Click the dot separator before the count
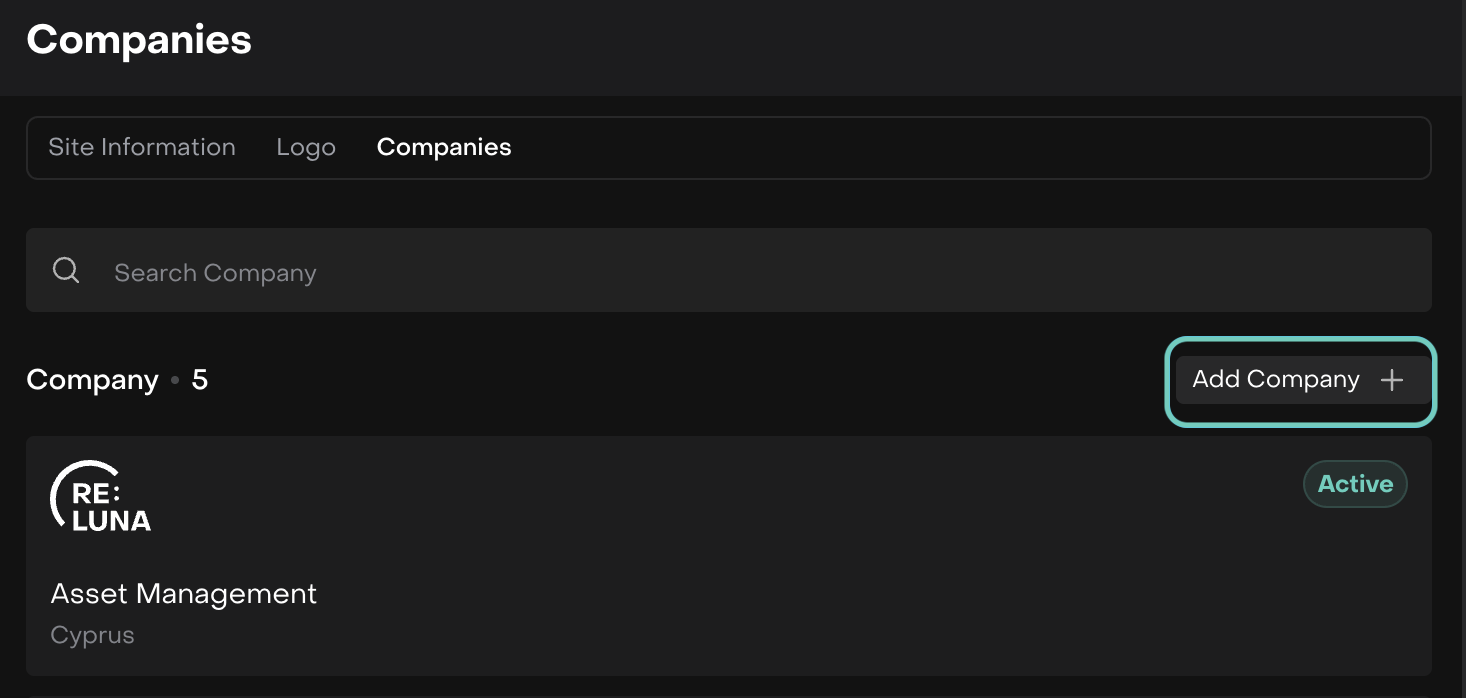1466x698 pixels. (175, 381)
